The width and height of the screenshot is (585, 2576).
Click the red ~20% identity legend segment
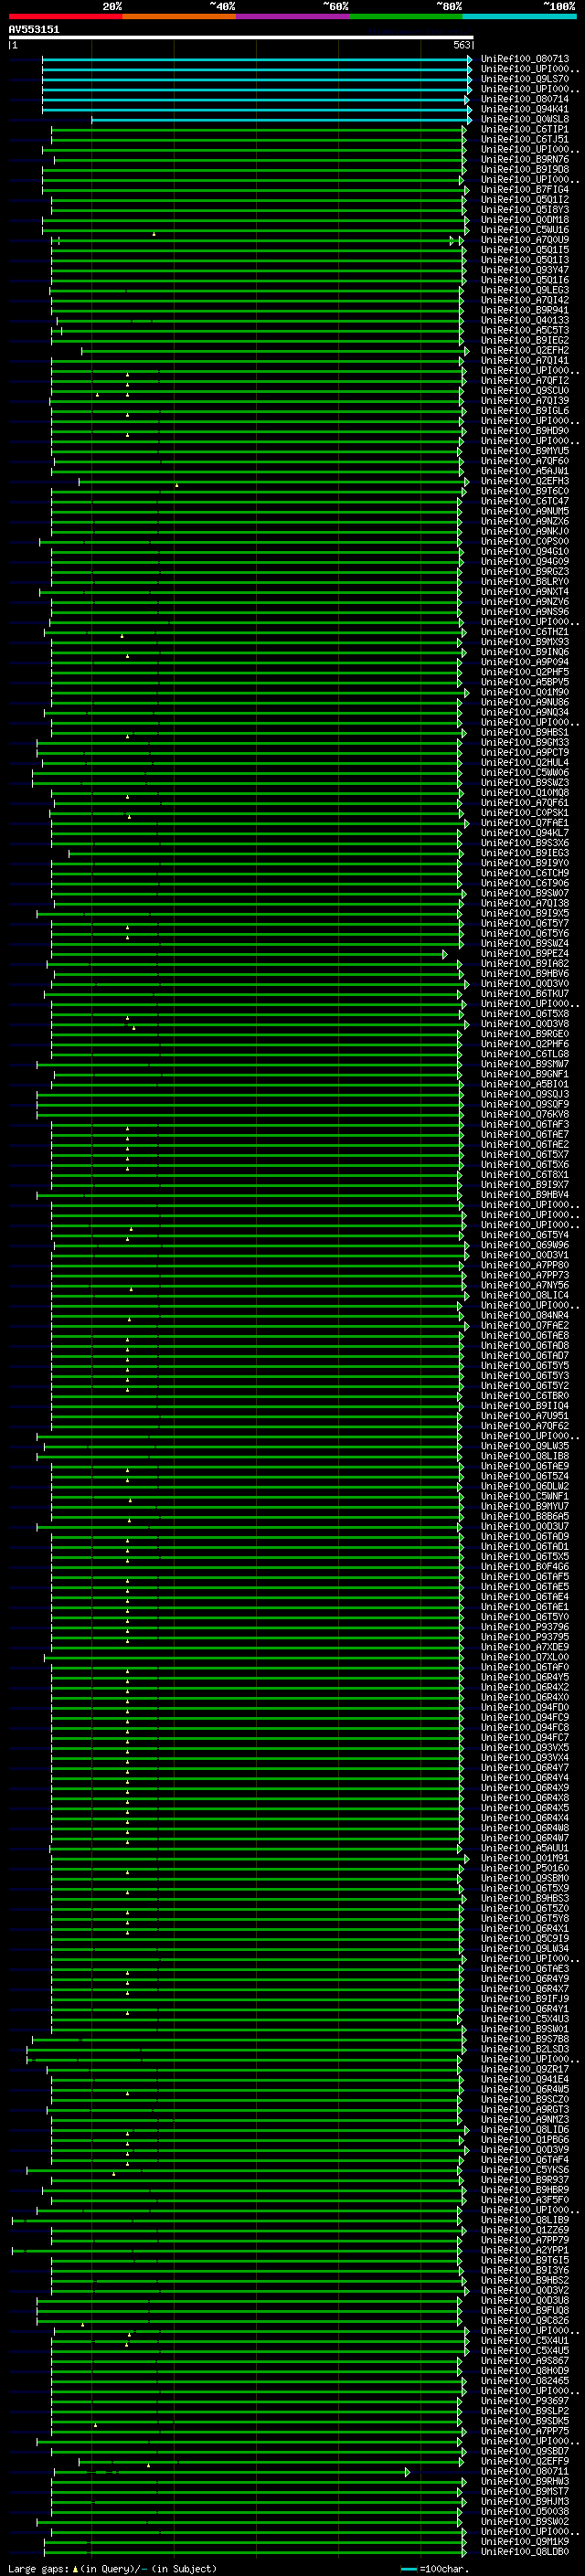66,16
